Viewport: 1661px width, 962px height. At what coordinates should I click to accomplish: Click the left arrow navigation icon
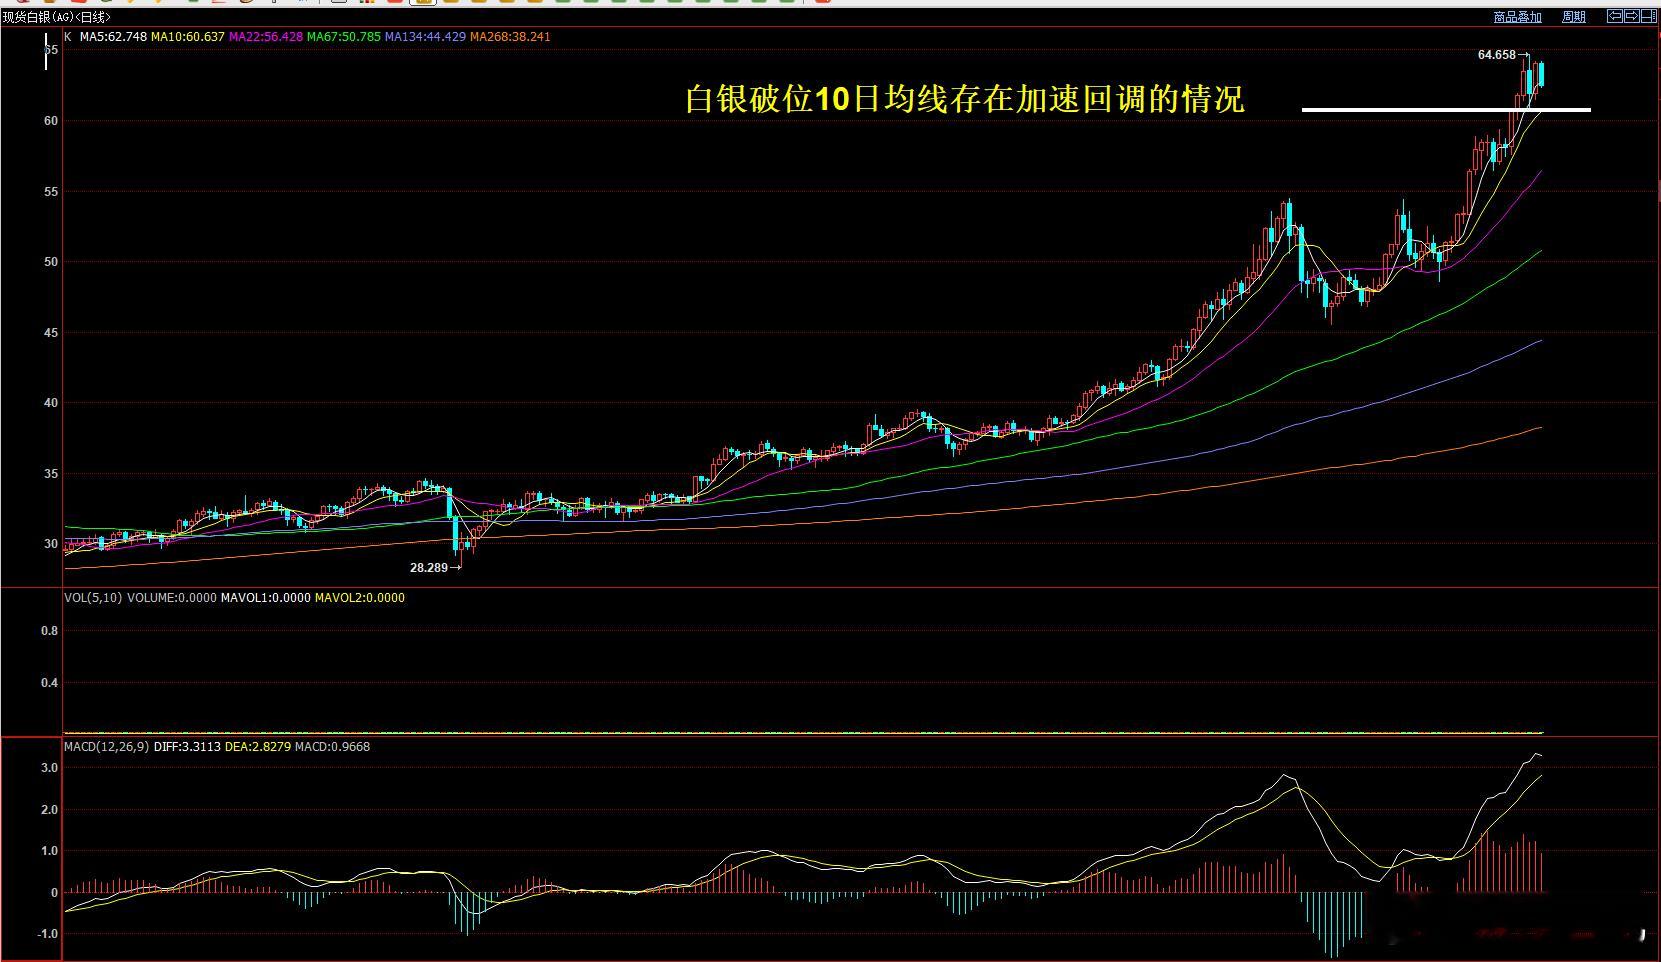click(1615, 16)
